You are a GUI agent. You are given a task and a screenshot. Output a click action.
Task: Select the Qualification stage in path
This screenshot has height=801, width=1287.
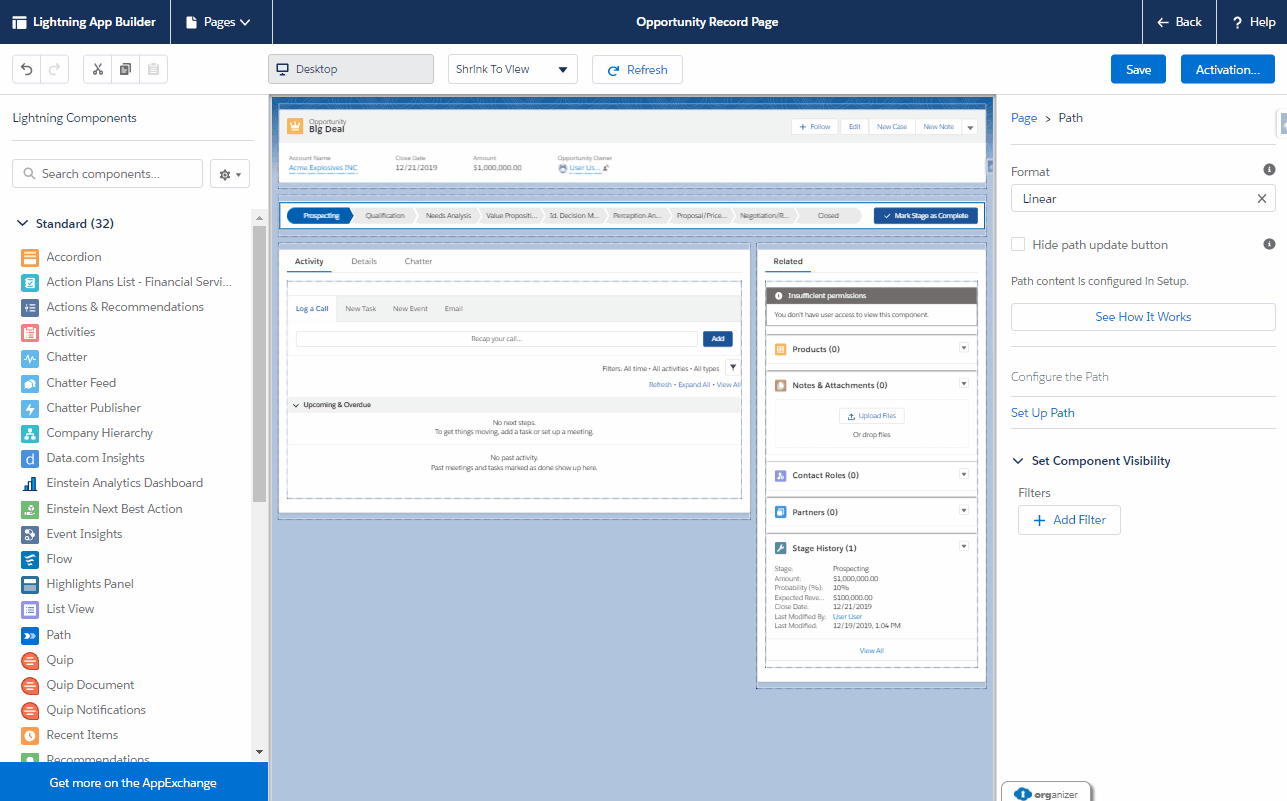[x=385, y=215]
